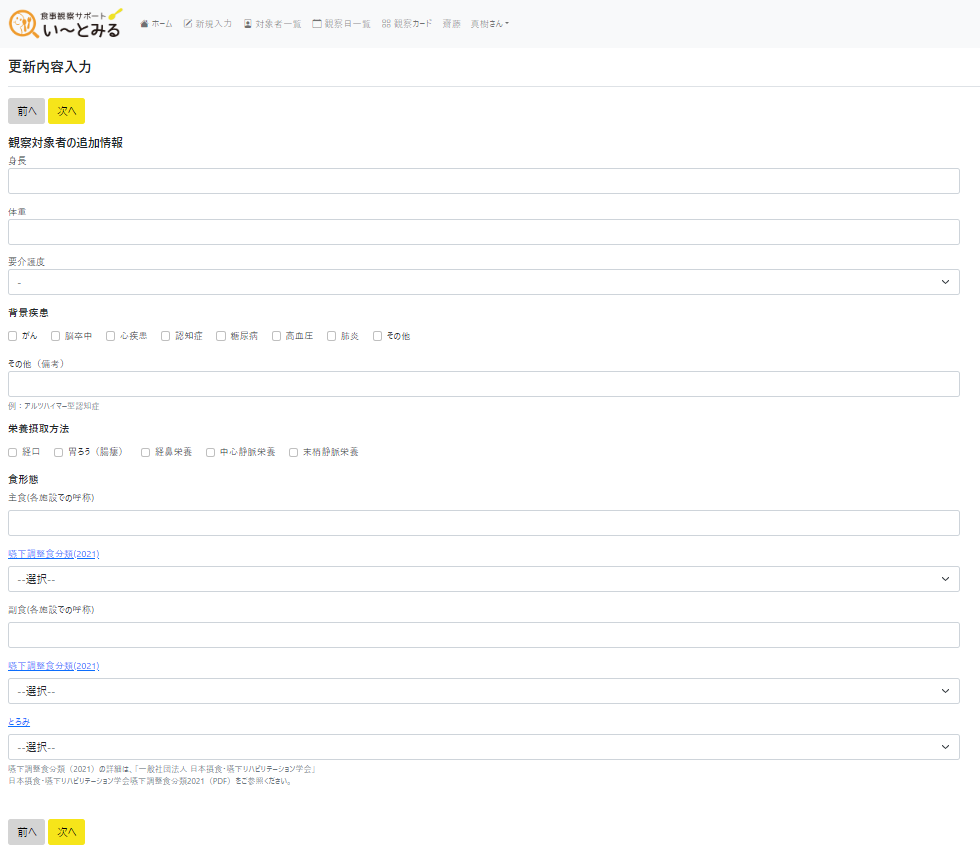The height and width of the screenshot is (855, 980).
Task: Open the 副食 嚥下調整食分類 dropdown
Action: pos(484,691)
